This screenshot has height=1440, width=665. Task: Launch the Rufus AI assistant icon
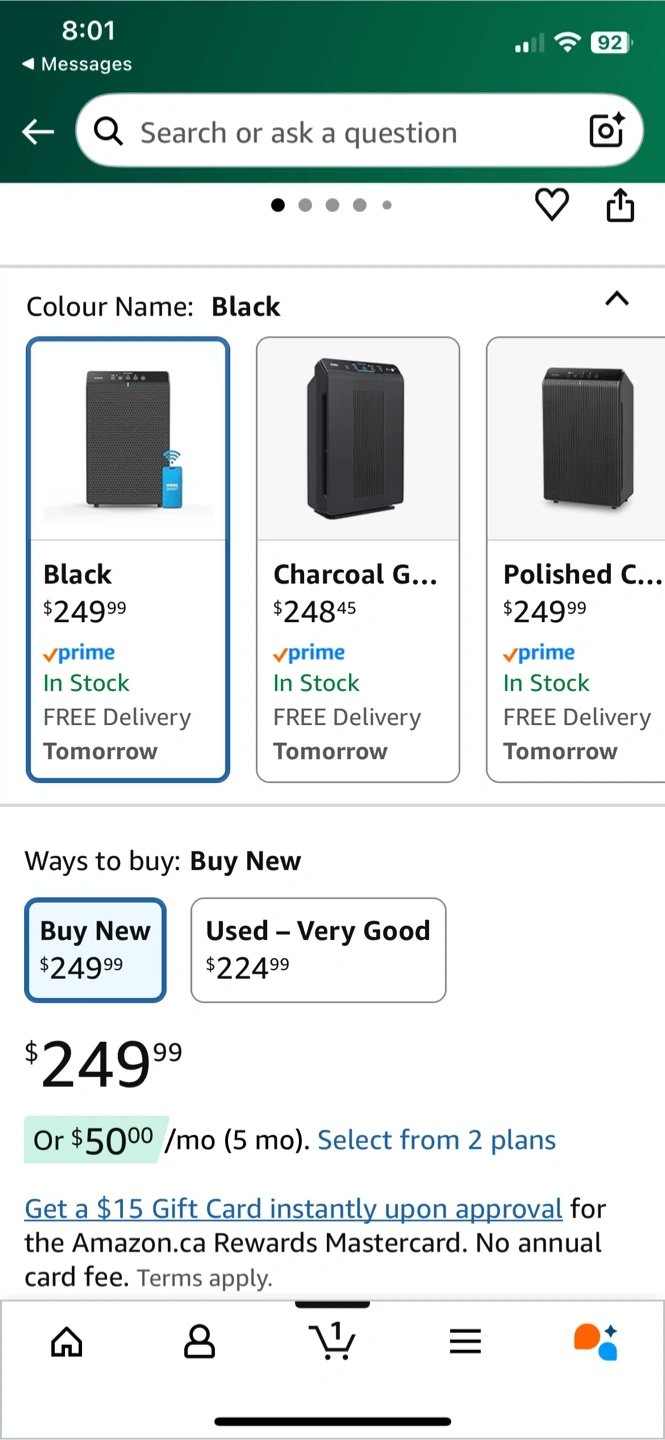click(596, 1341)
